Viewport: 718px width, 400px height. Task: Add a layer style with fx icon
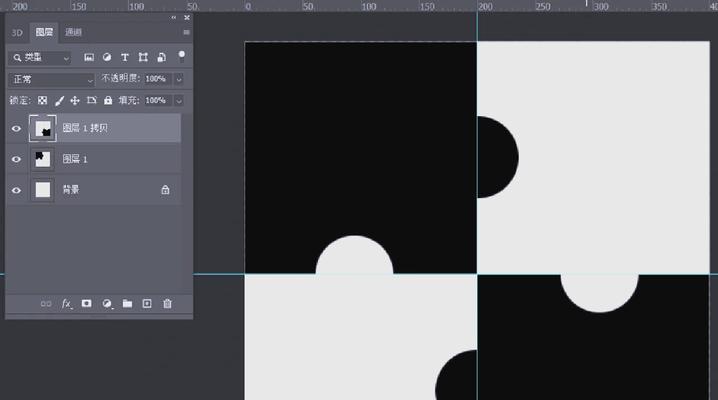[67, 304]
